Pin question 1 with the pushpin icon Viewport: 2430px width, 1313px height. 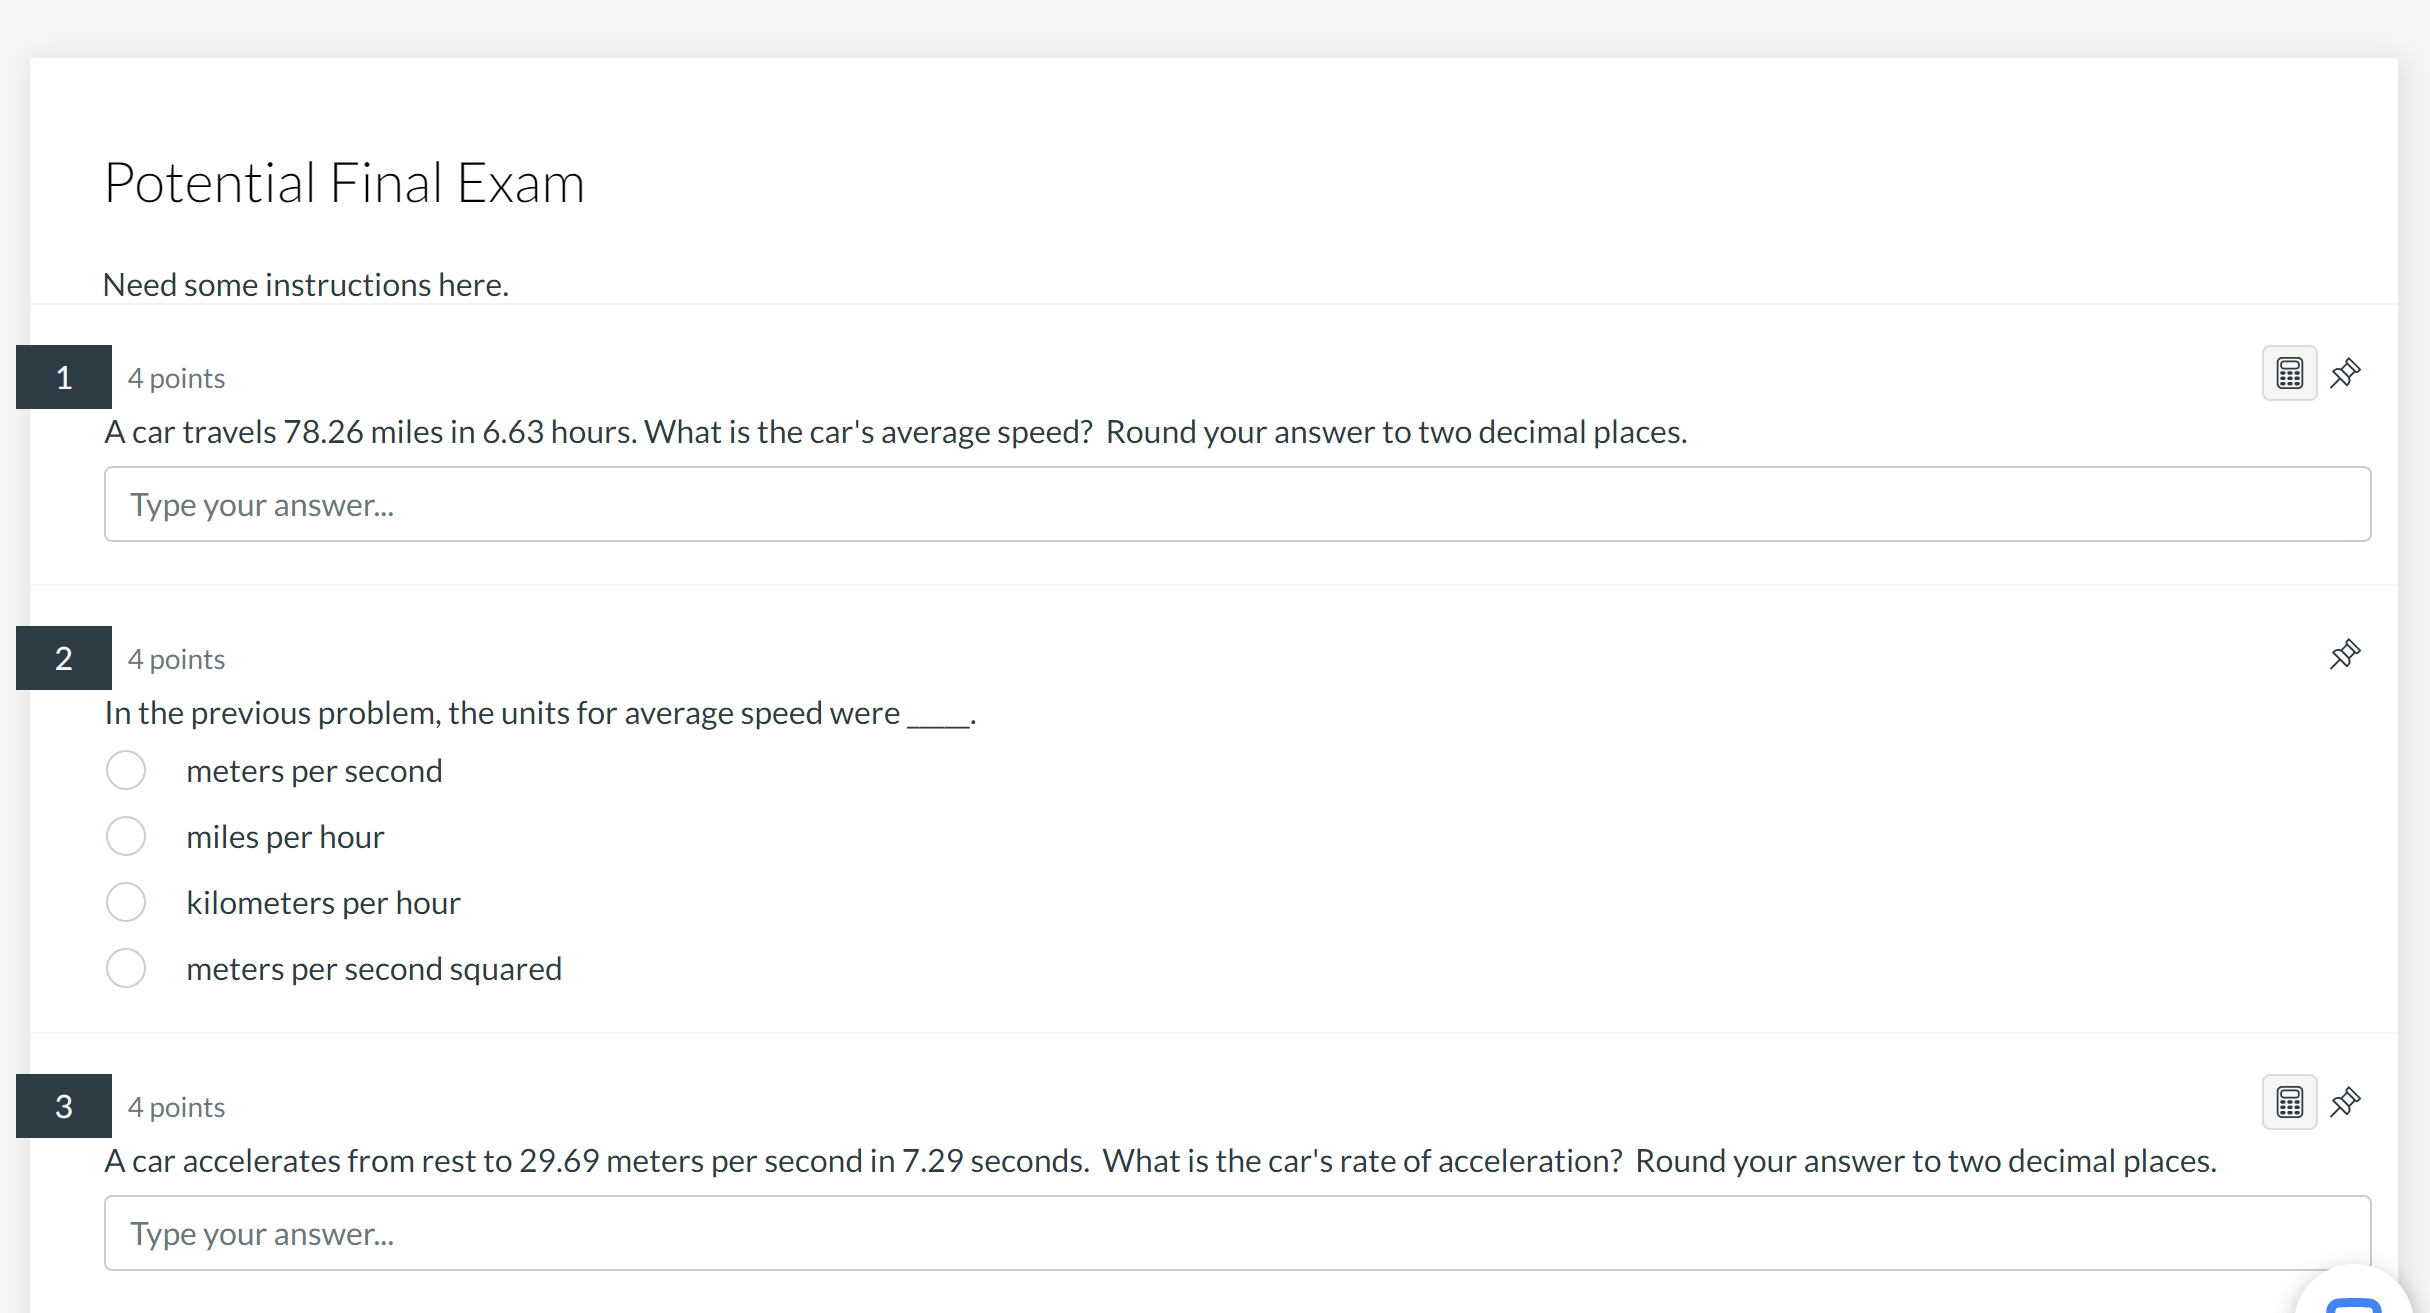click(2345, 374)
